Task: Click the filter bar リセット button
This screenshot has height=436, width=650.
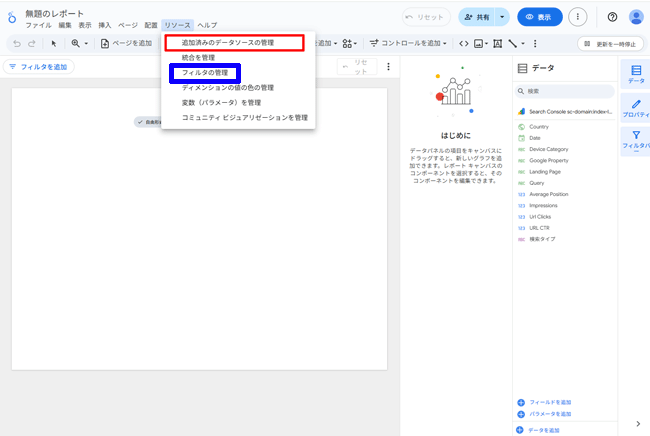Action: [x=357, y=67]
